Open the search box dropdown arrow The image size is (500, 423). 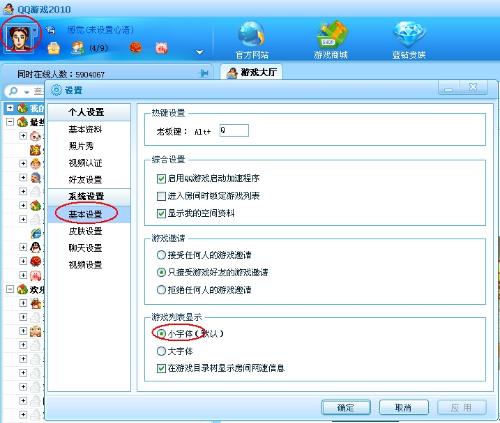[x=27, y=92]
